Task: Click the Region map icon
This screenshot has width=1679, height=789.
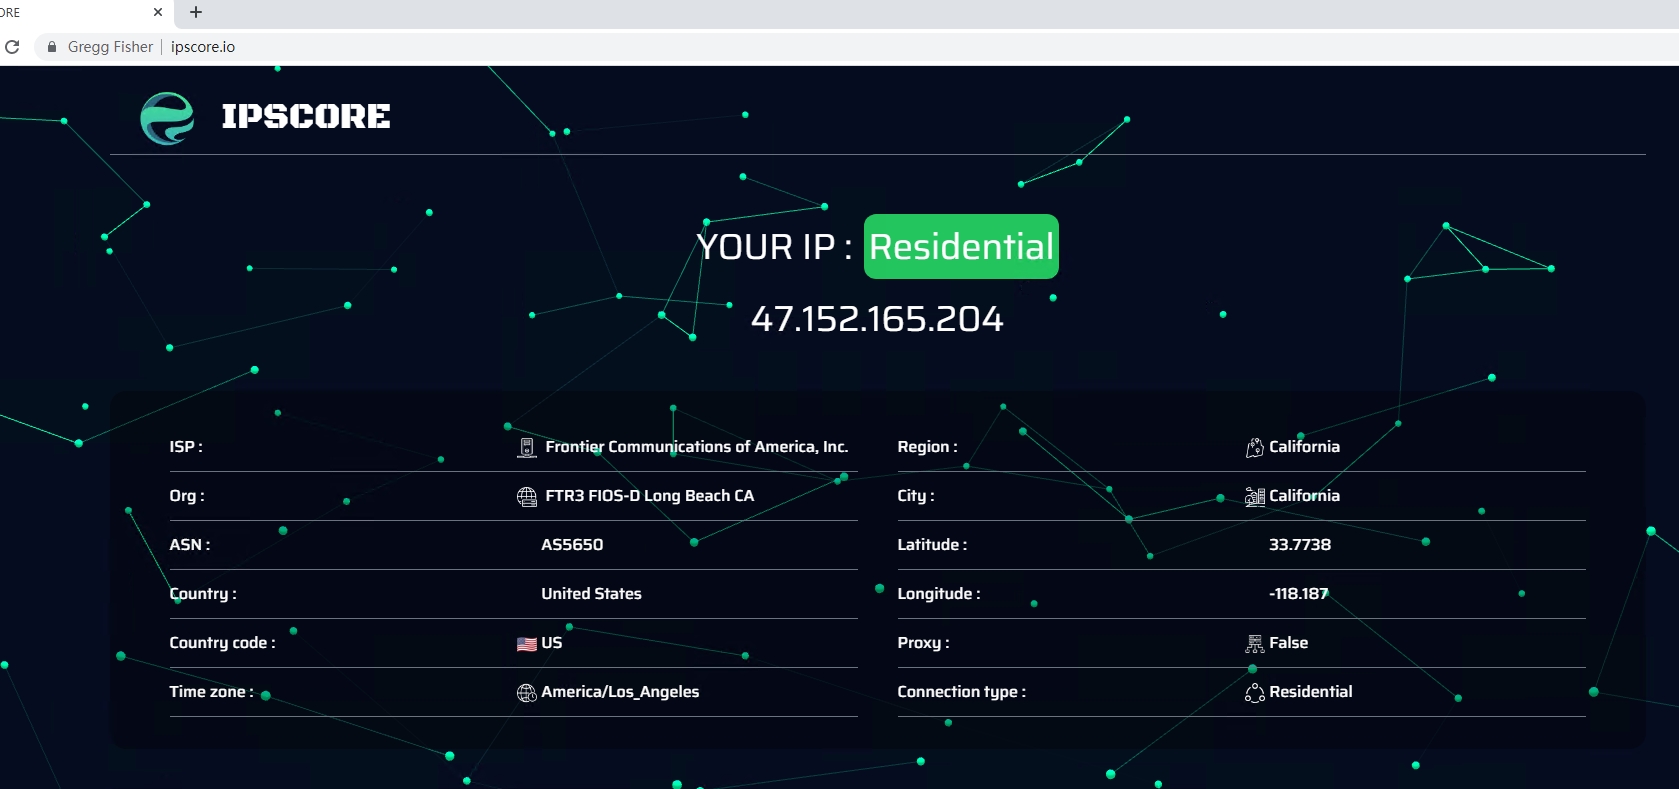Action: [1254, 447]
